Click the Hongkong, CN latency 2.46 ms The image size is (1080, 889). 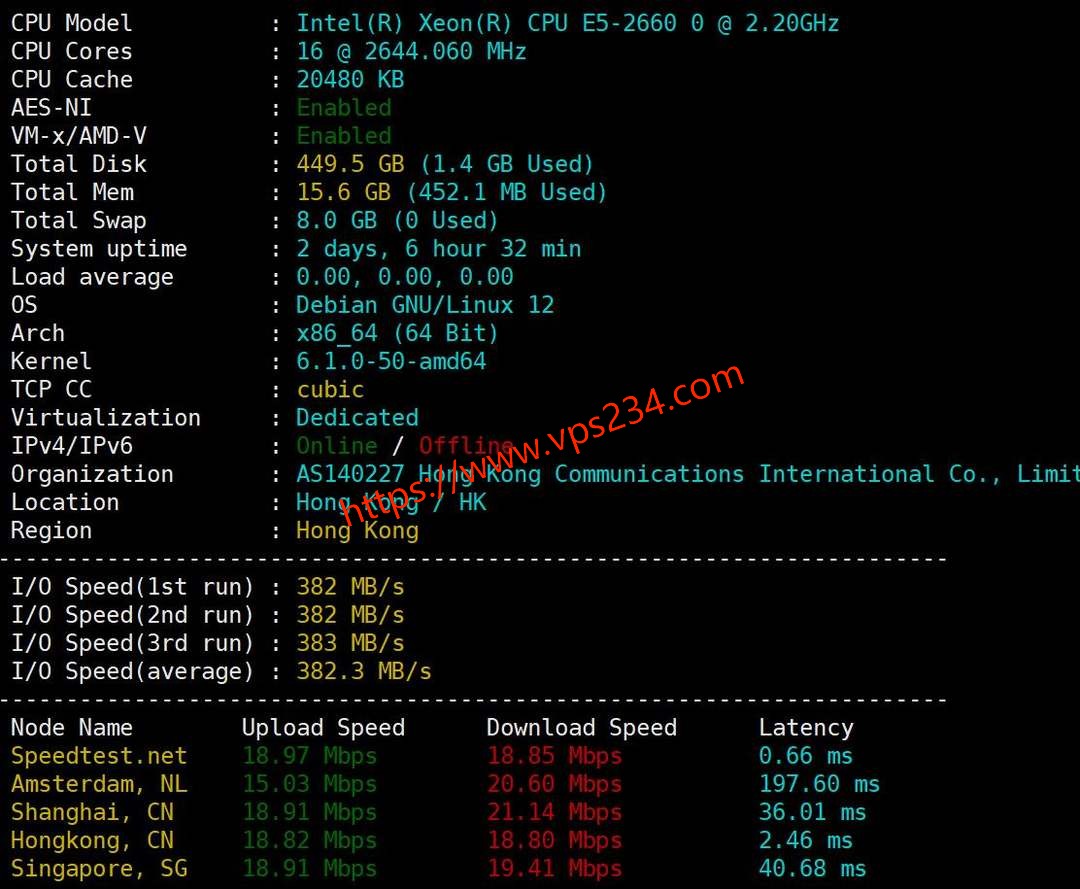(806, 840)
